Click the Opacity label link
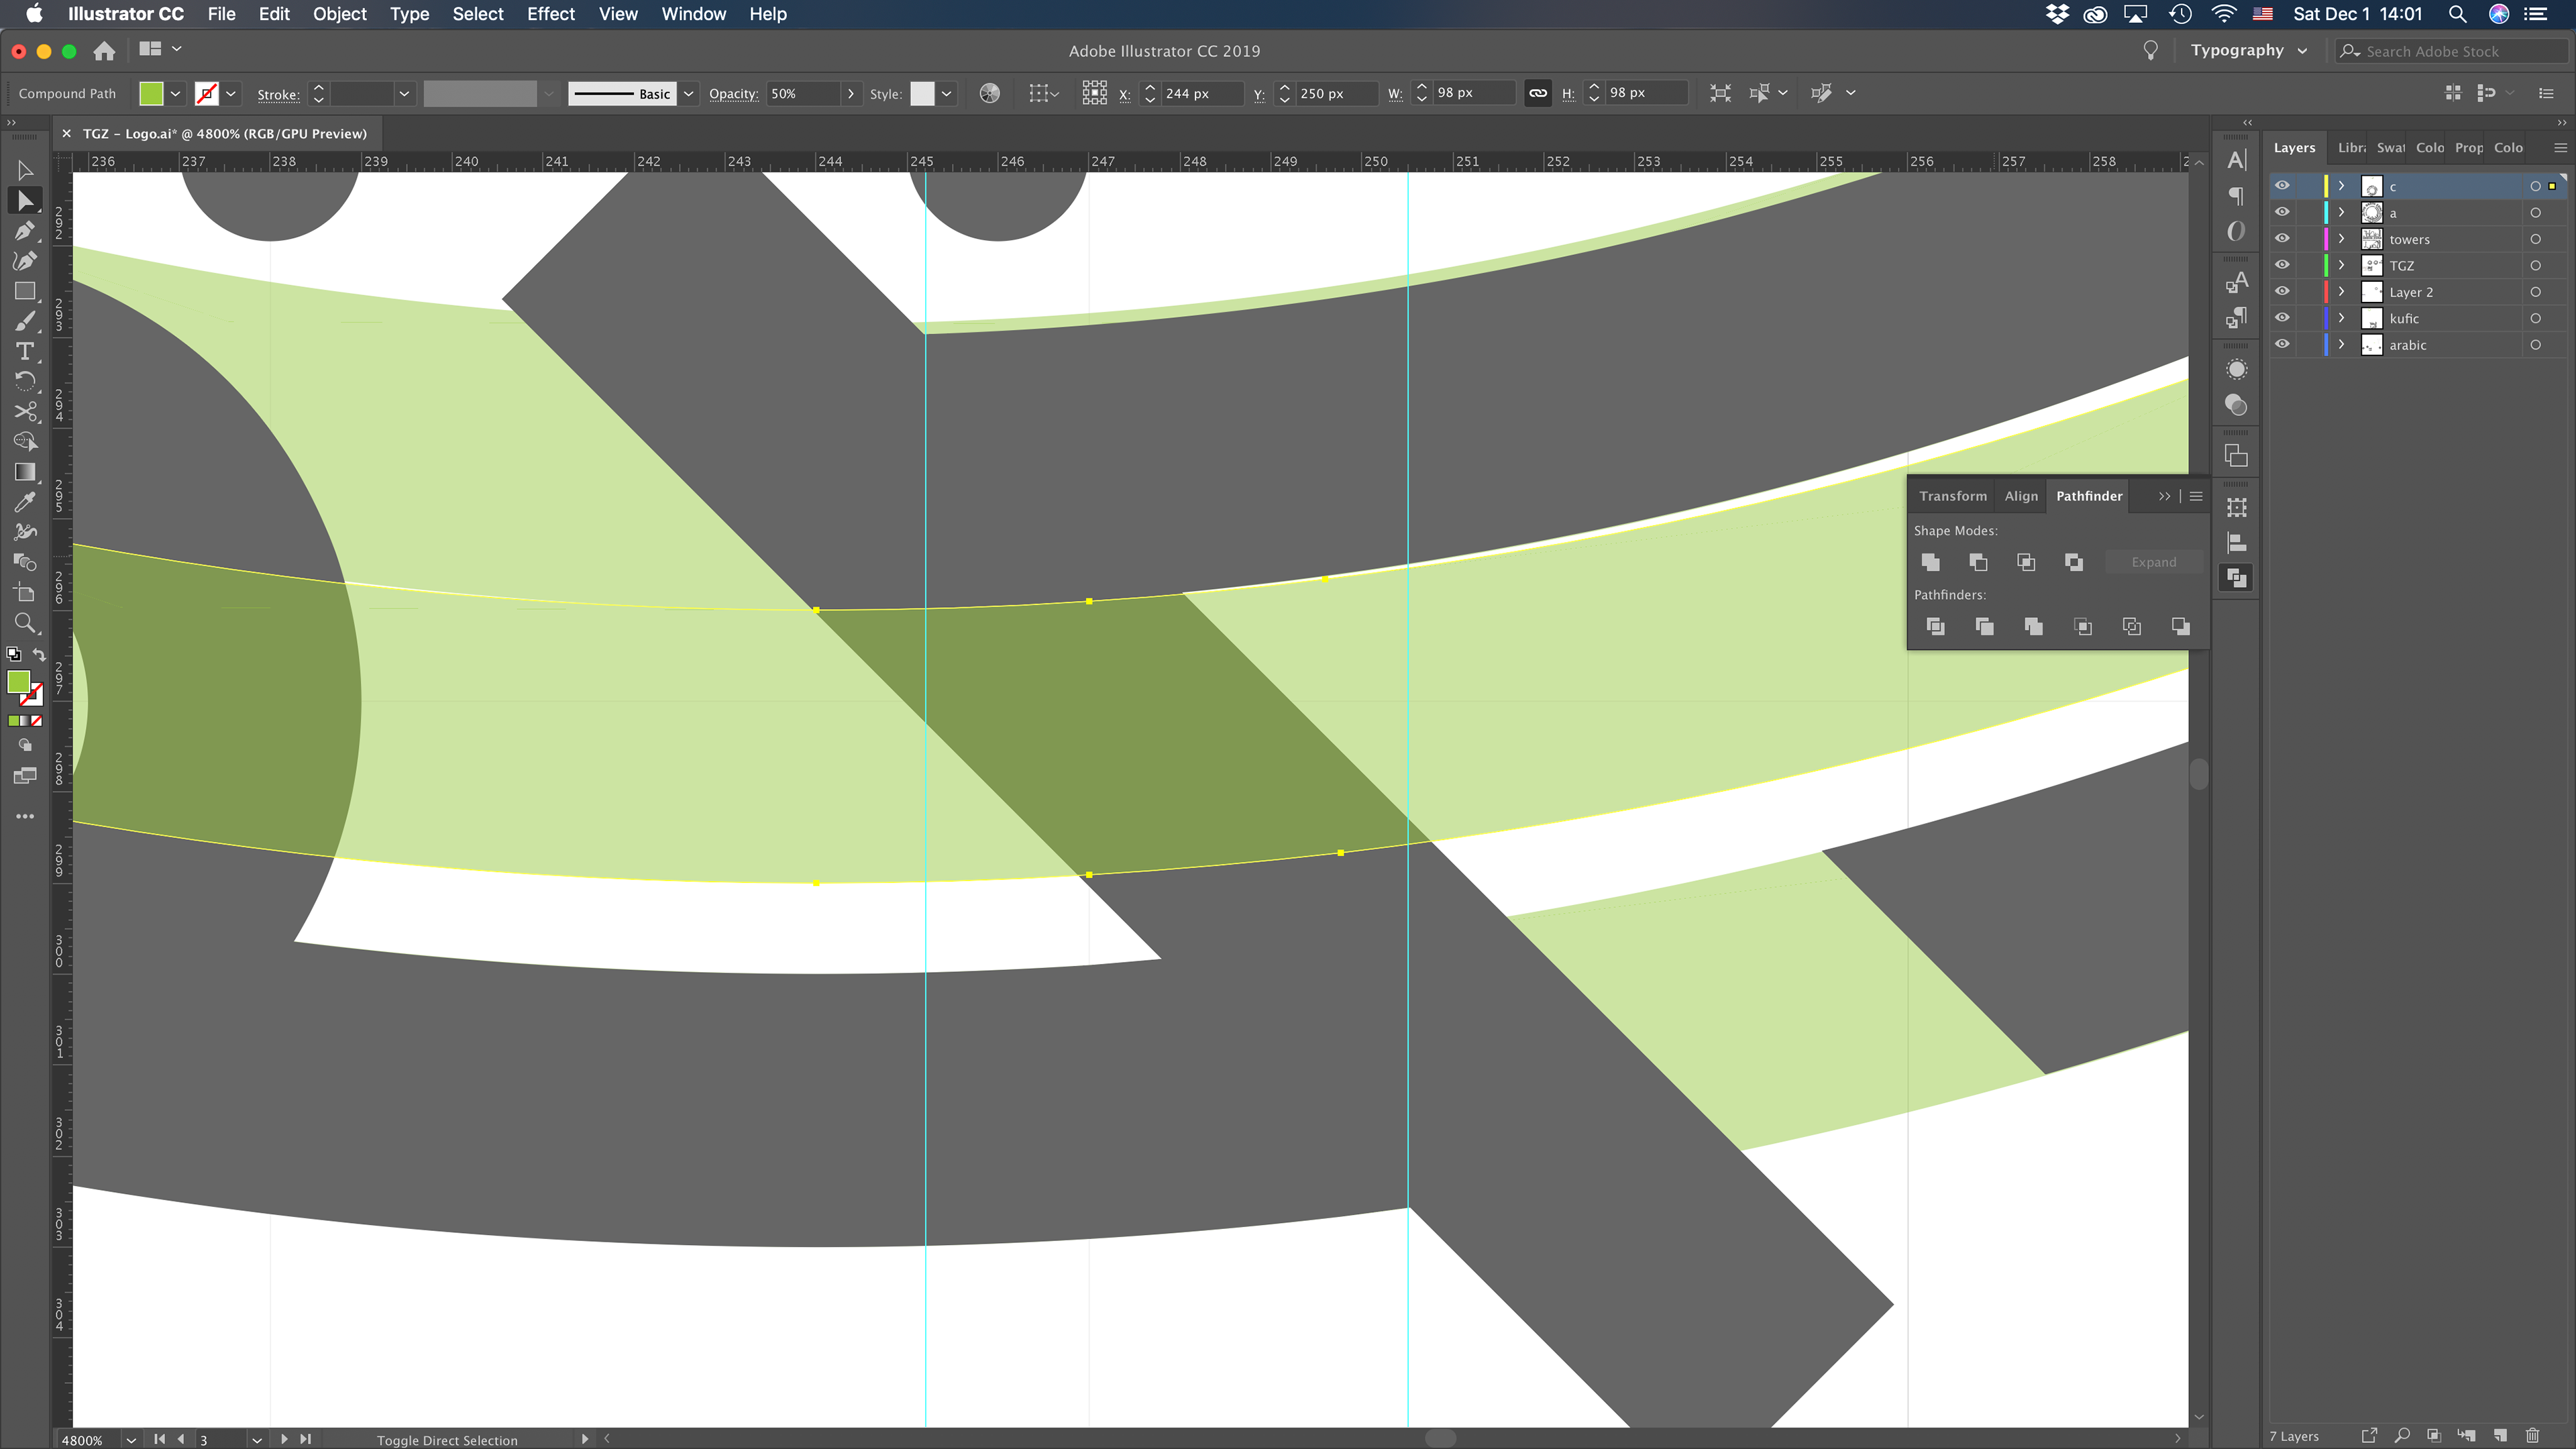The width and height of the screenshot is (2576, 1449). (733, 94)
